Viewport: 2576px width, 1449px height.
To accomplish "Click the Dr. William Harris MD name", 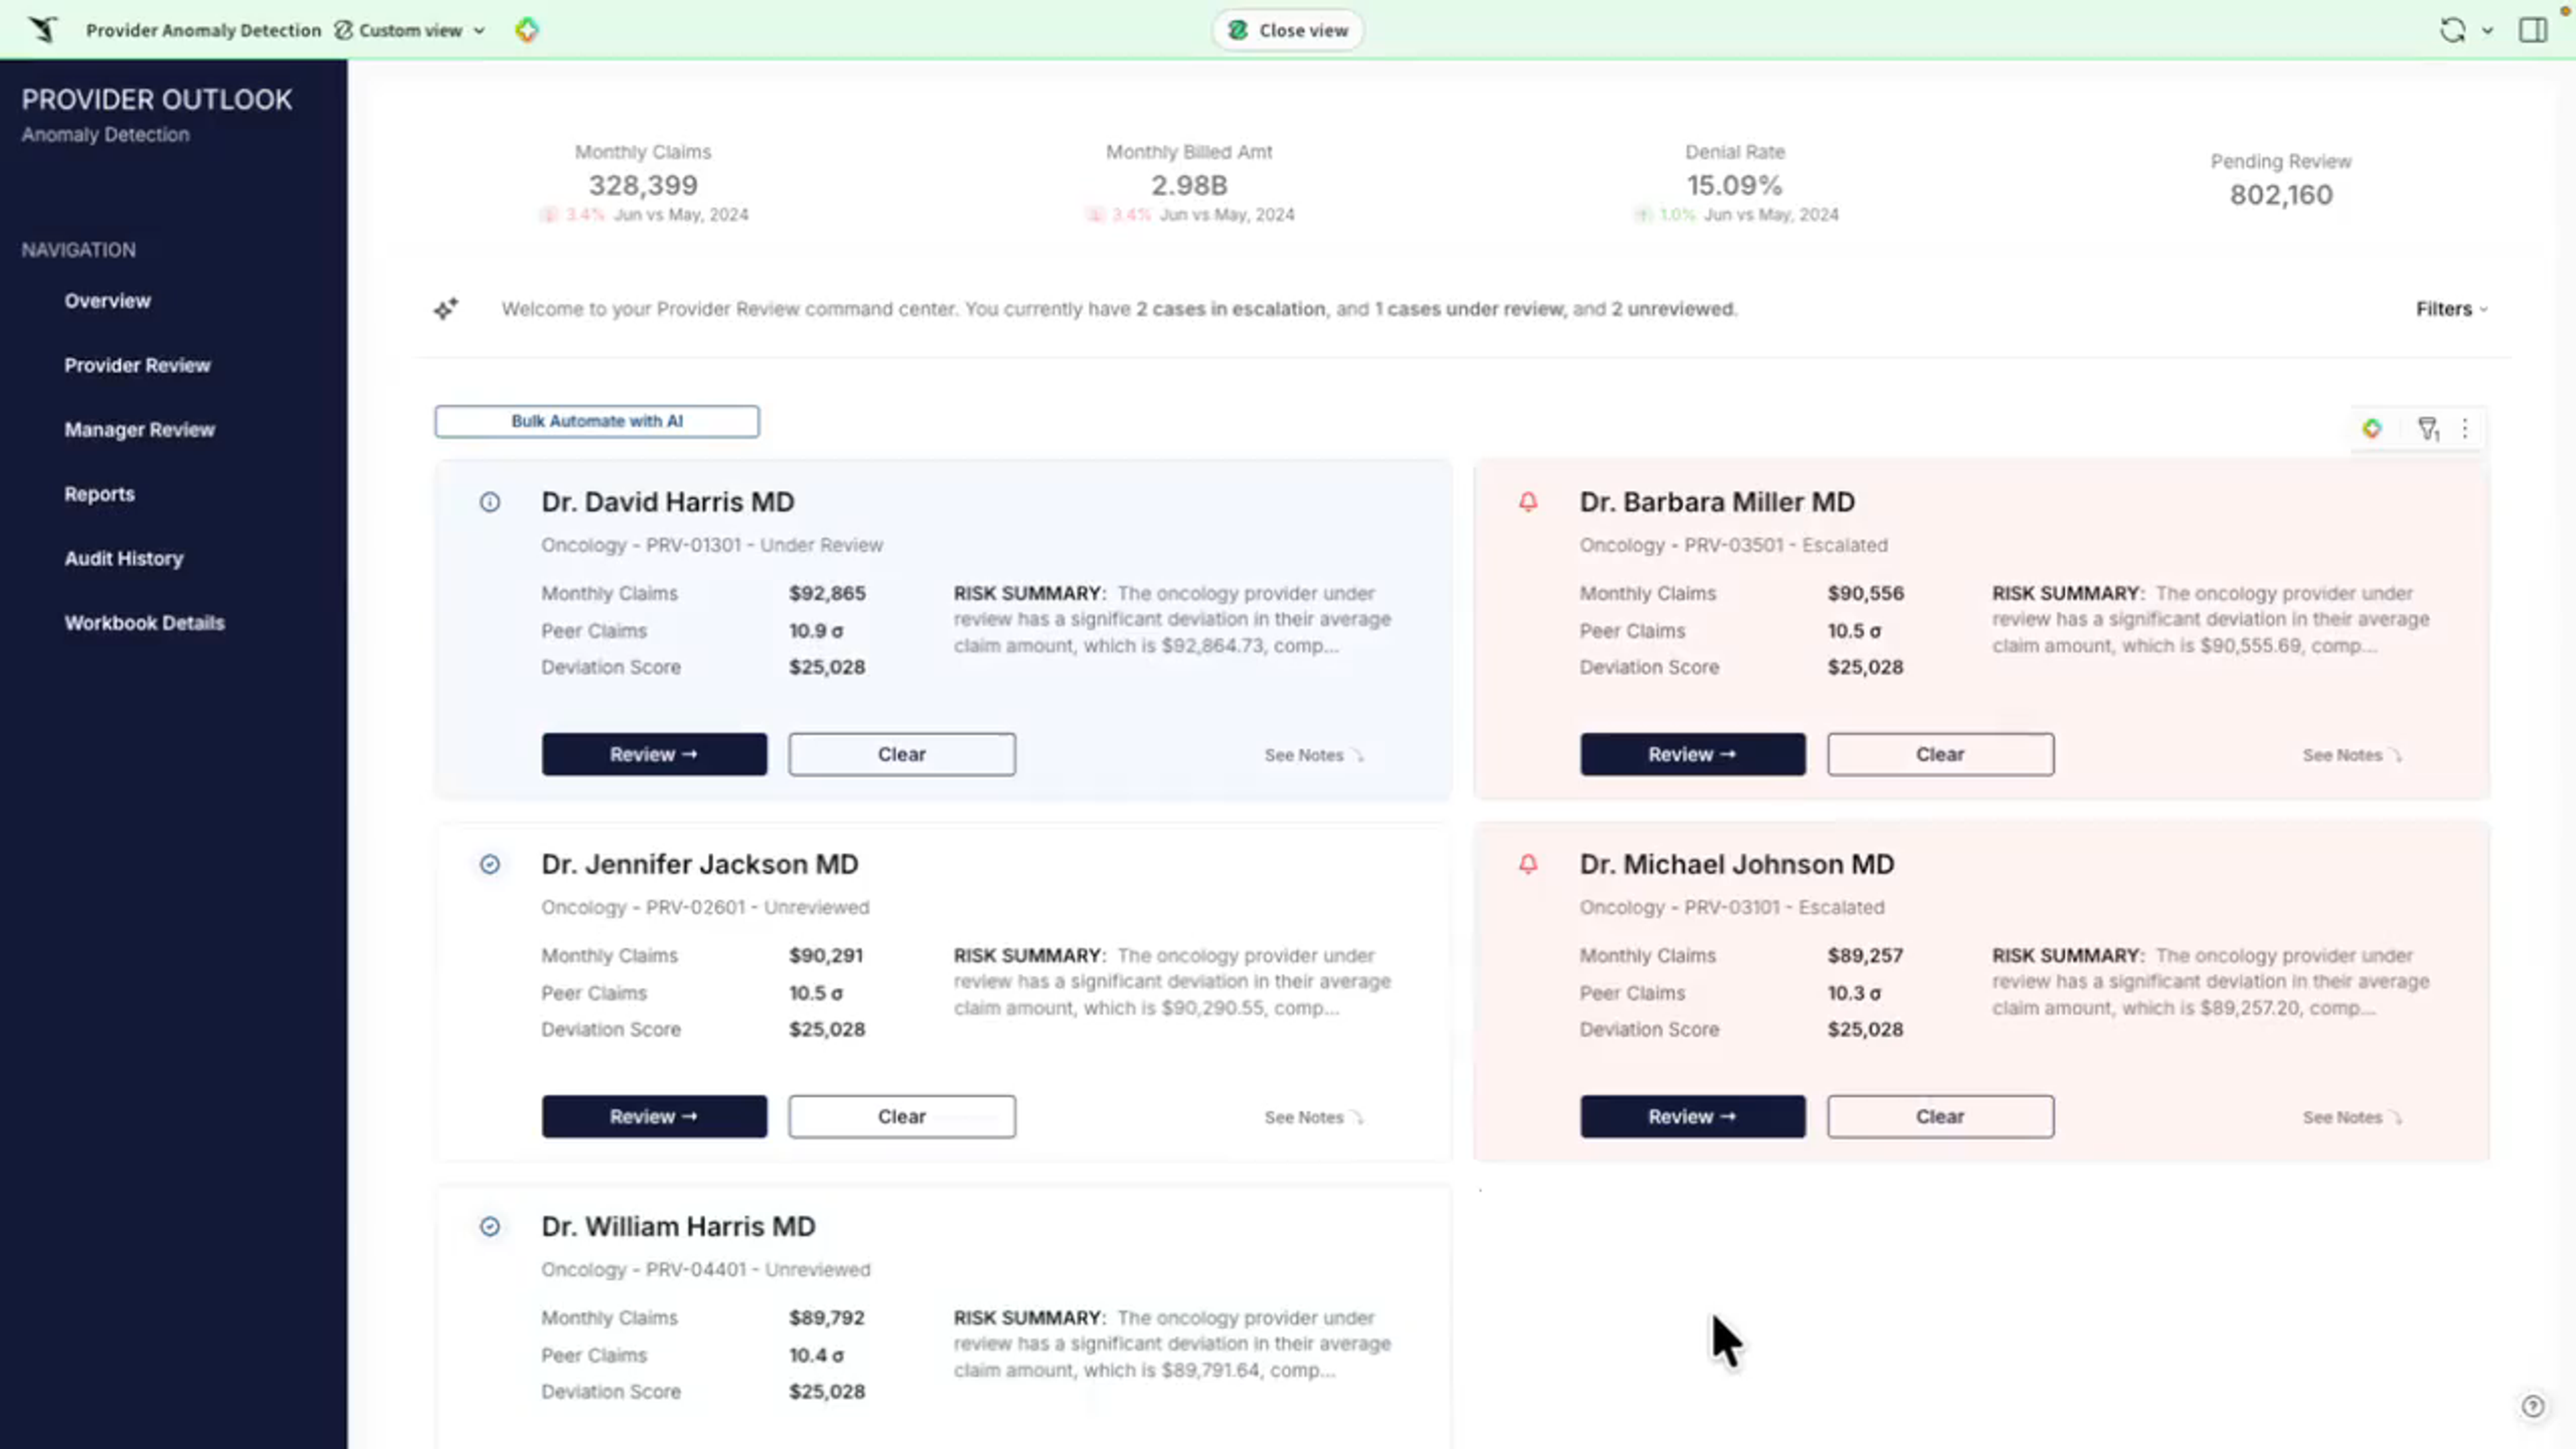I will (678, 1226).
